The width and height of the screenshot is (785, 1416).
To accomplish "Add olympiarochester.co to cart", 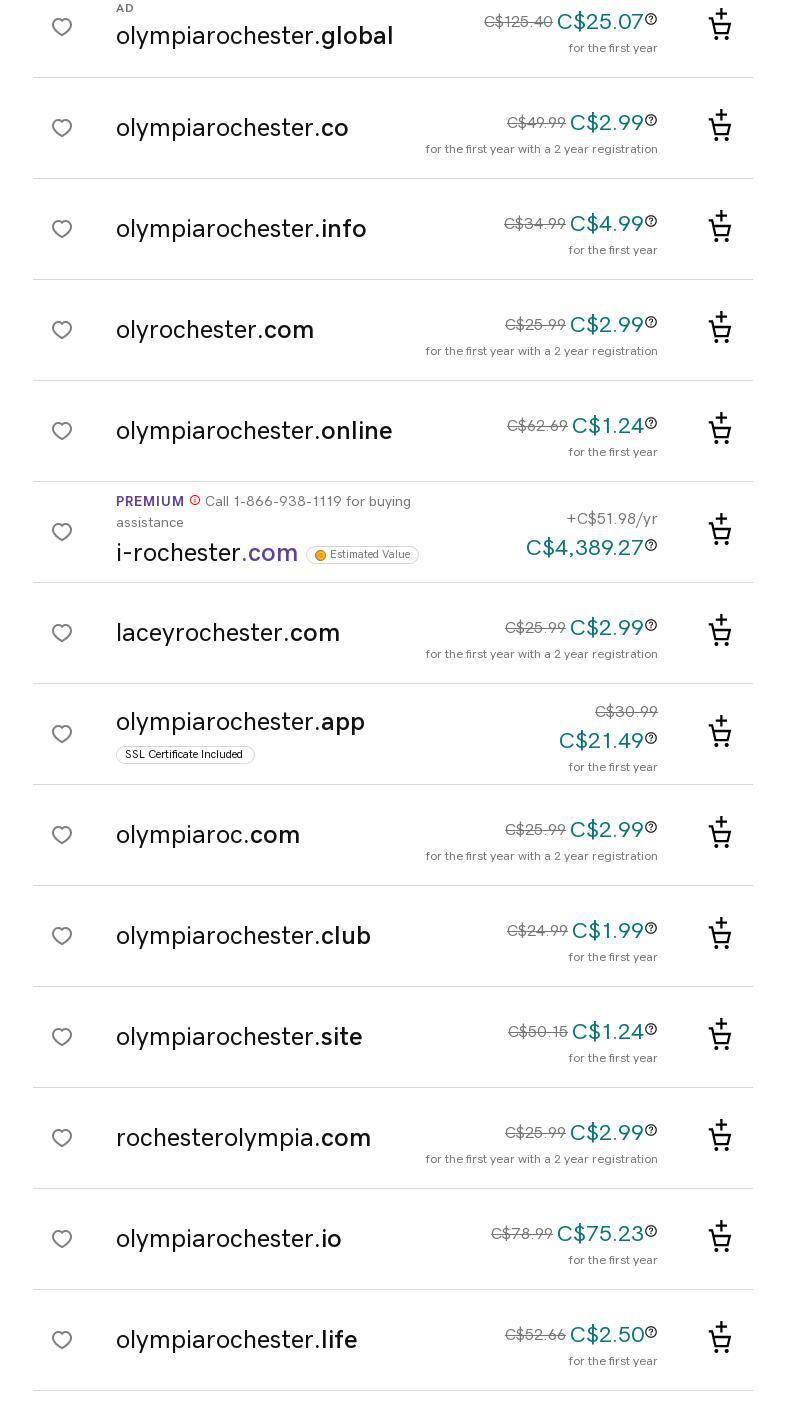I will (720, 127).
